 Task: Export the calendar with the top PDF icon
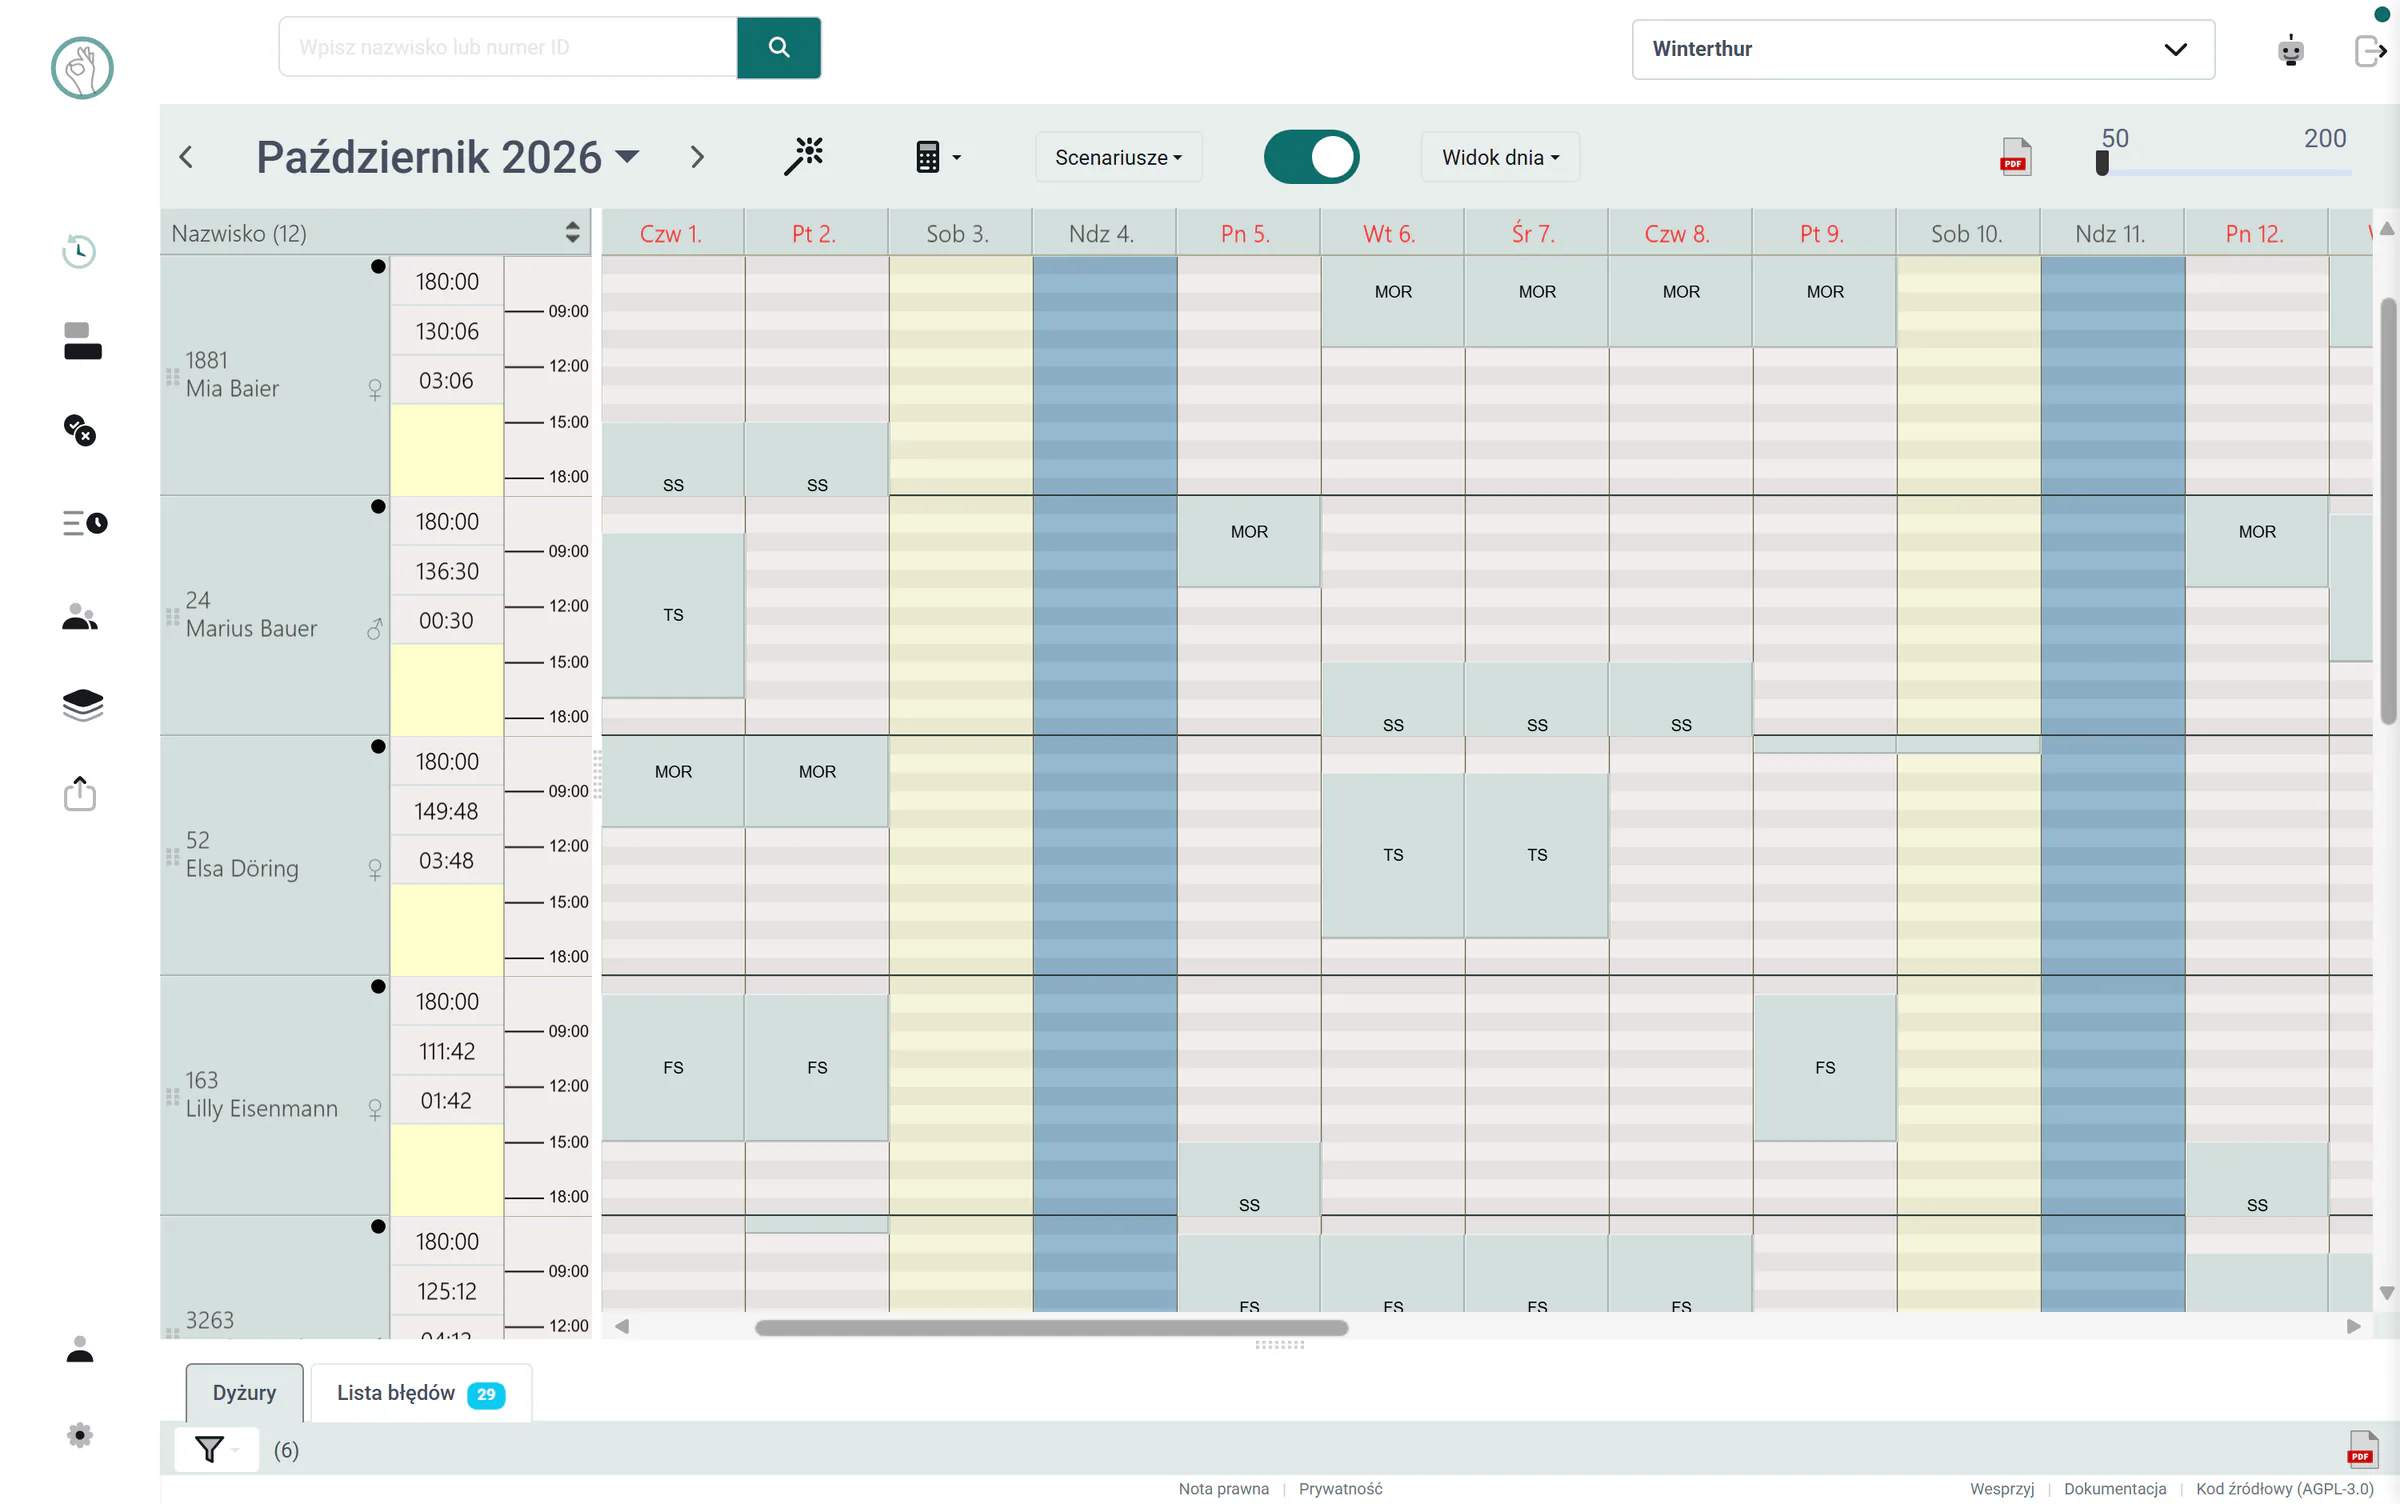pyautogui.click(x=2015, y=157)
